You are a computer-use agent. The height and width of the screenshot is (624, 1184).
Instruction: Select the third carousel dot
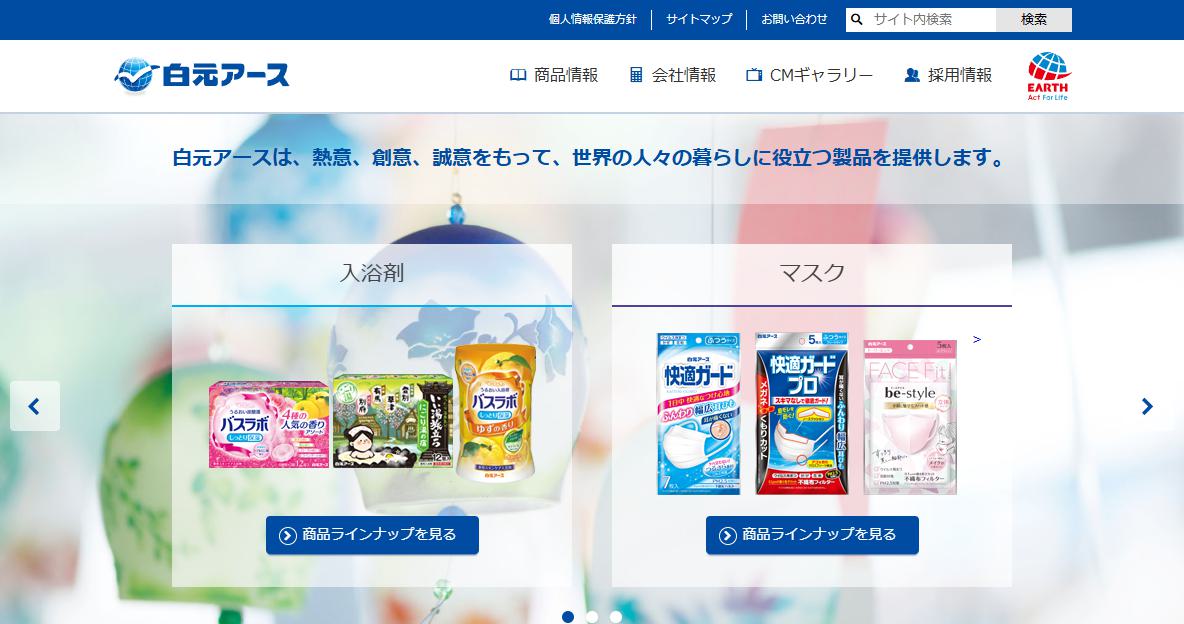(x=616, y=617)
